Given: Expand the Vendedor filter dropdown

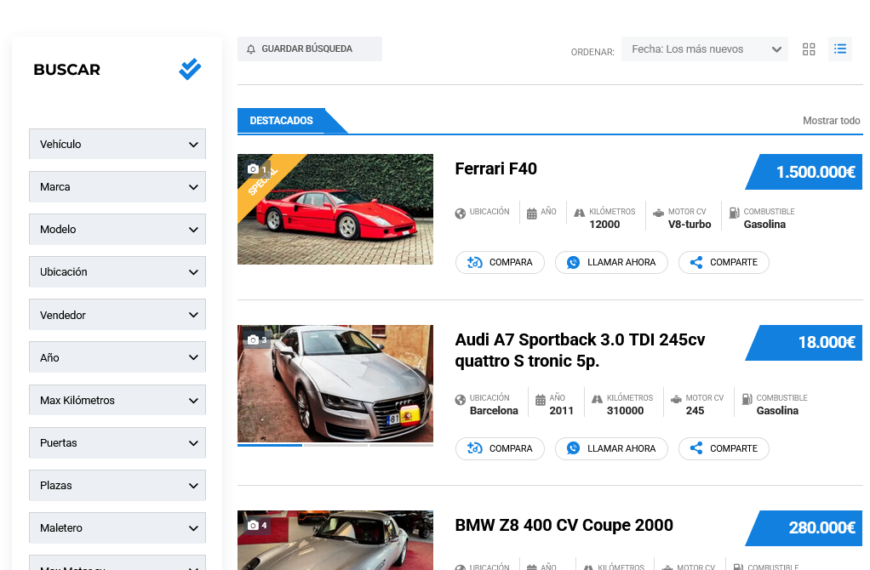Looking at the screenshot, I should [x=117, y=315].
